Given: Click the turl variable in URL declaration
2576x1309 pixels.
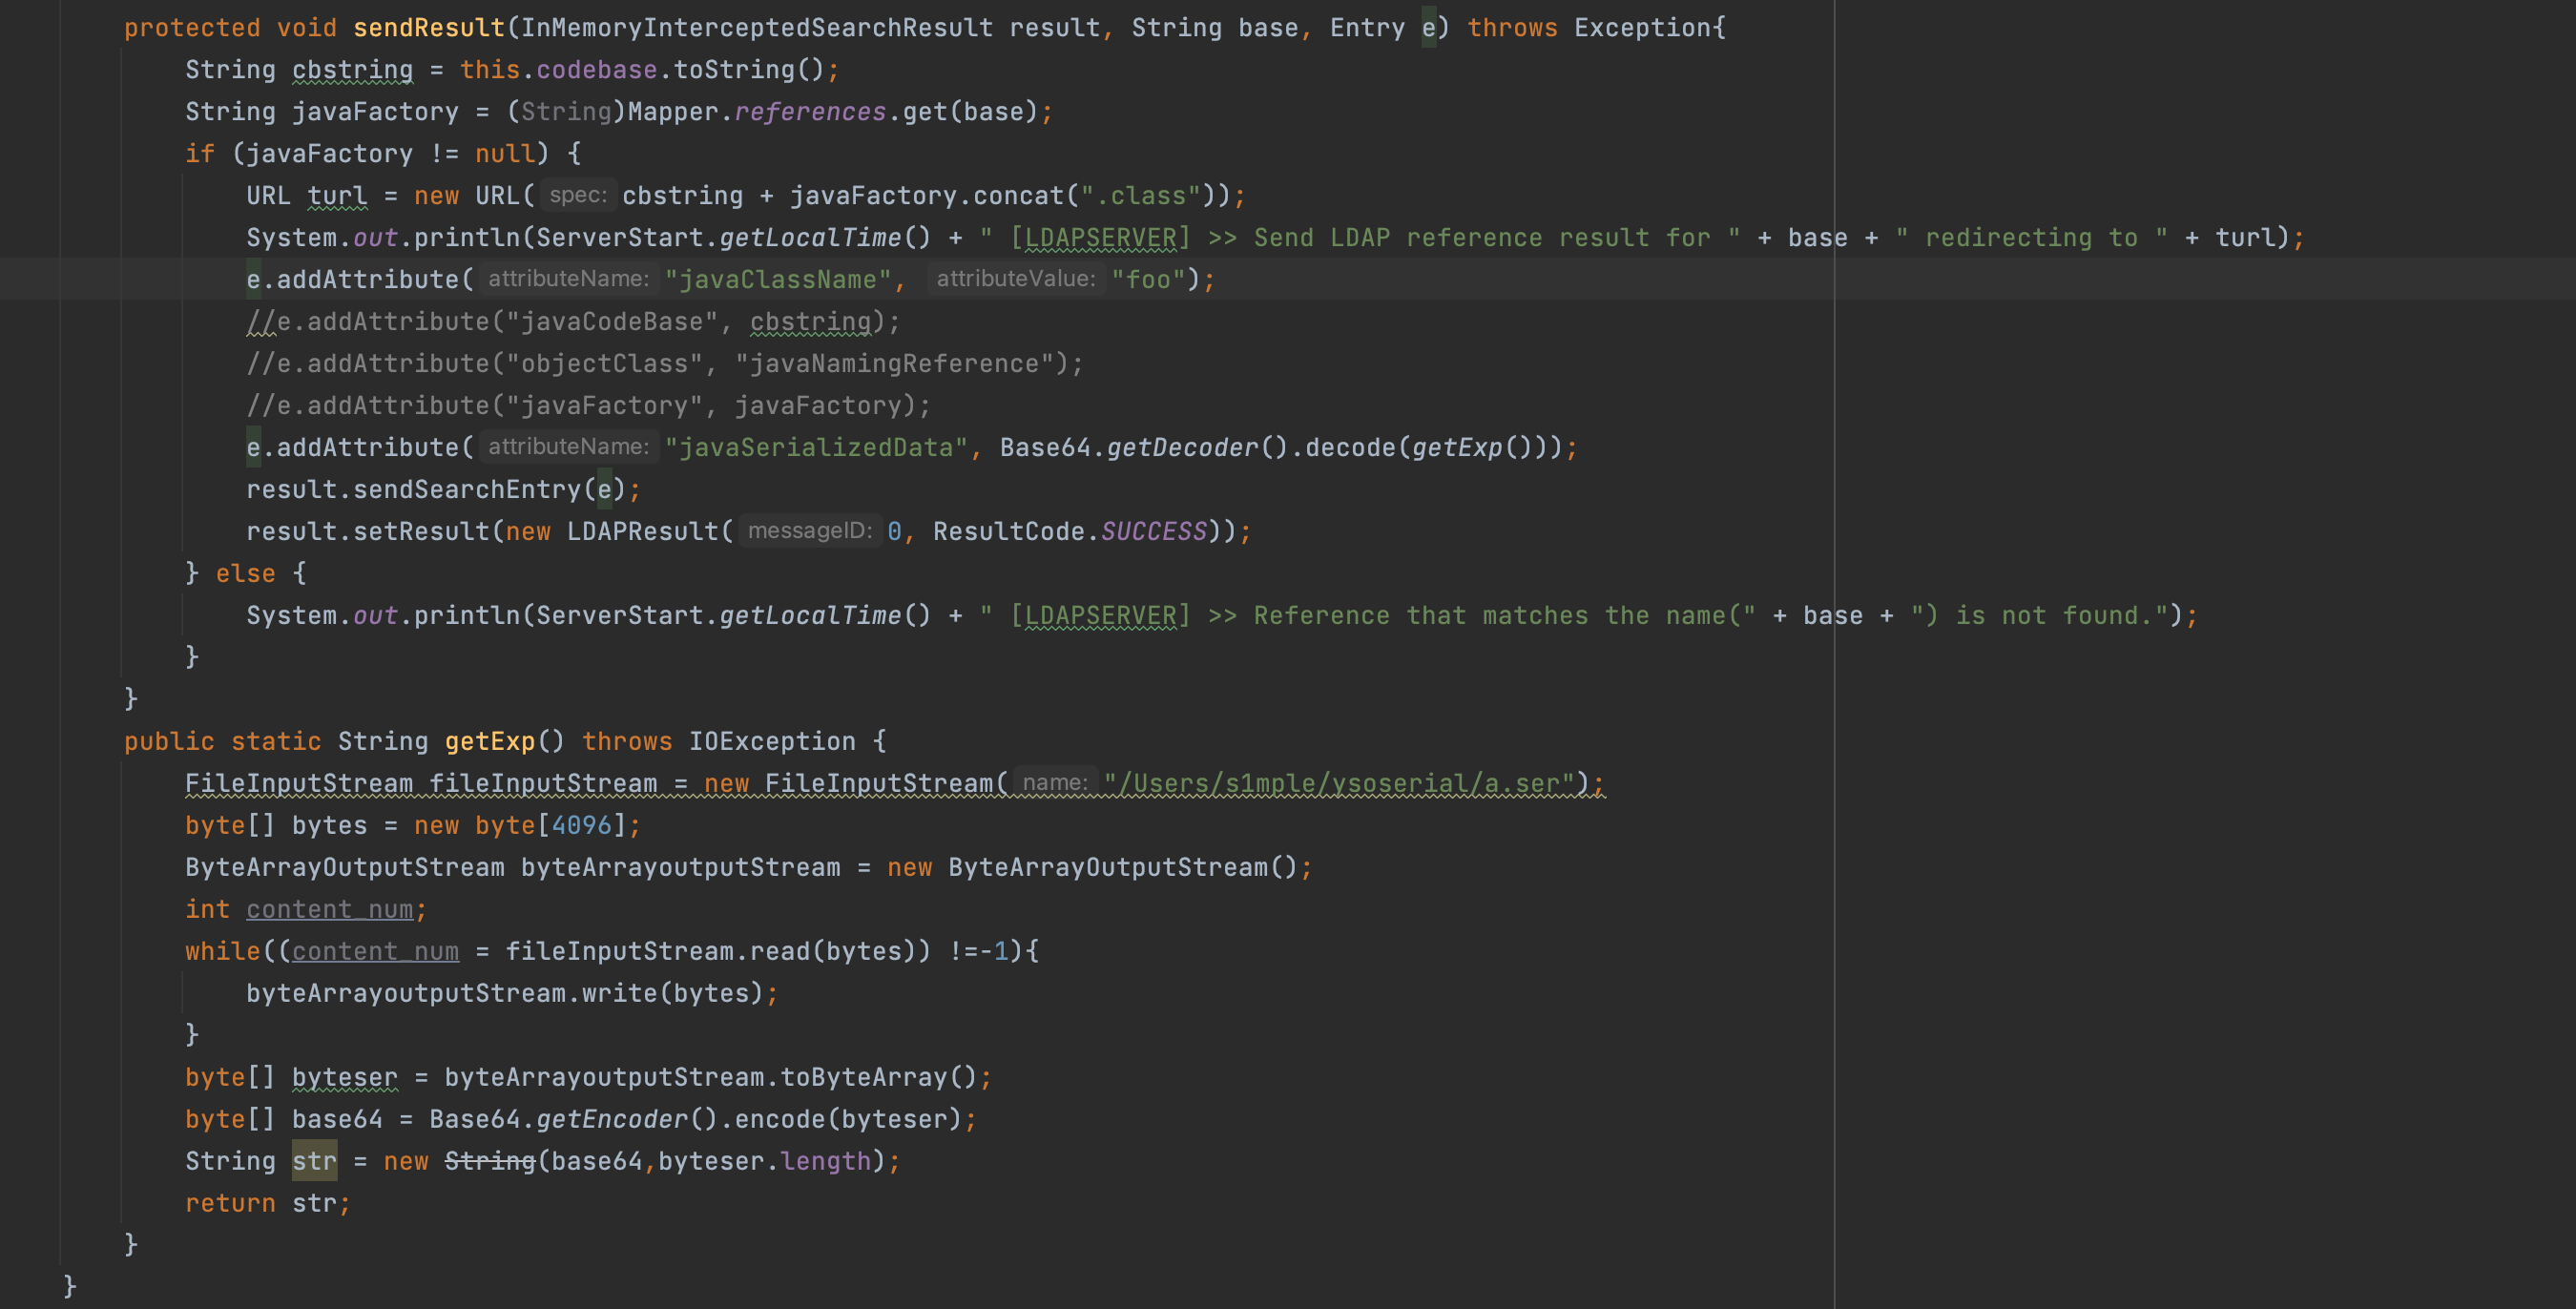Looking at the screenshot, I should click(337, 196).
